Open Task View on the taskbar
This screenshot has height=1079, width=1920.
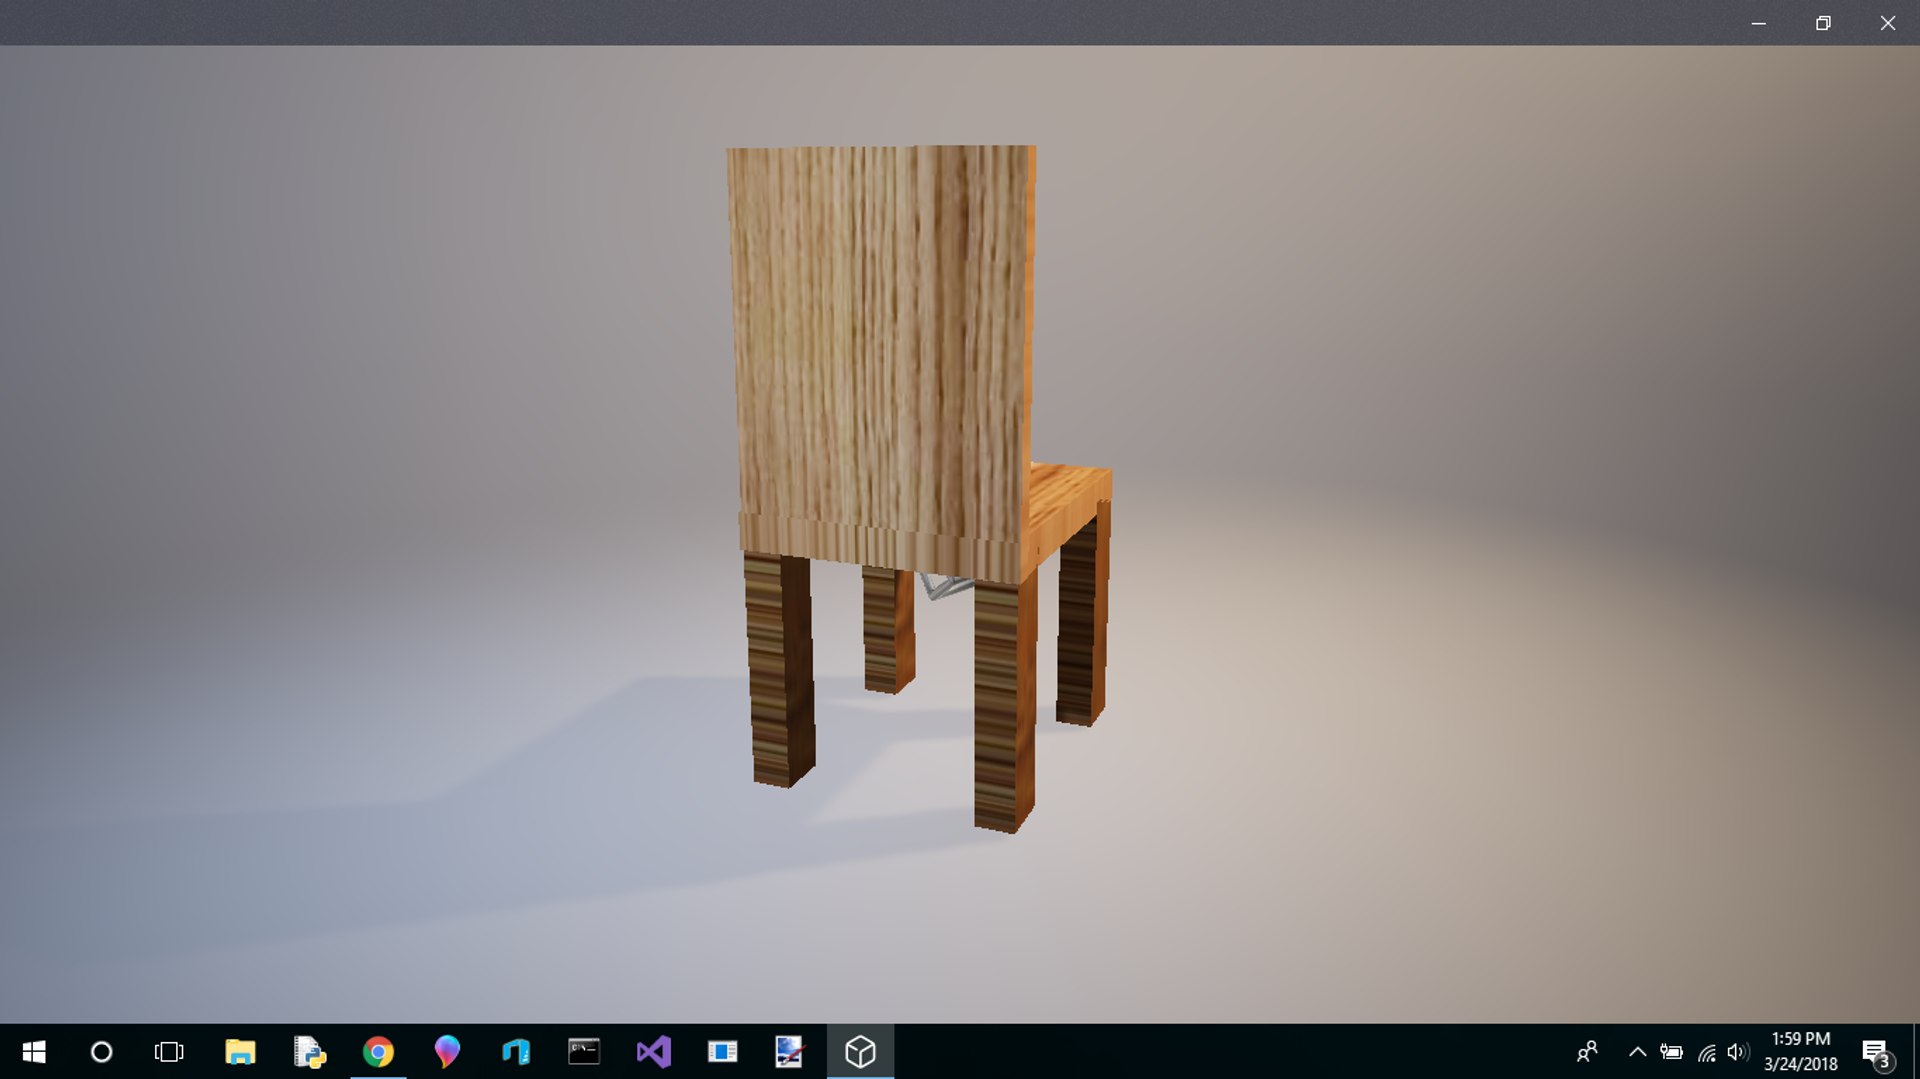click(x=169, y=1052)
